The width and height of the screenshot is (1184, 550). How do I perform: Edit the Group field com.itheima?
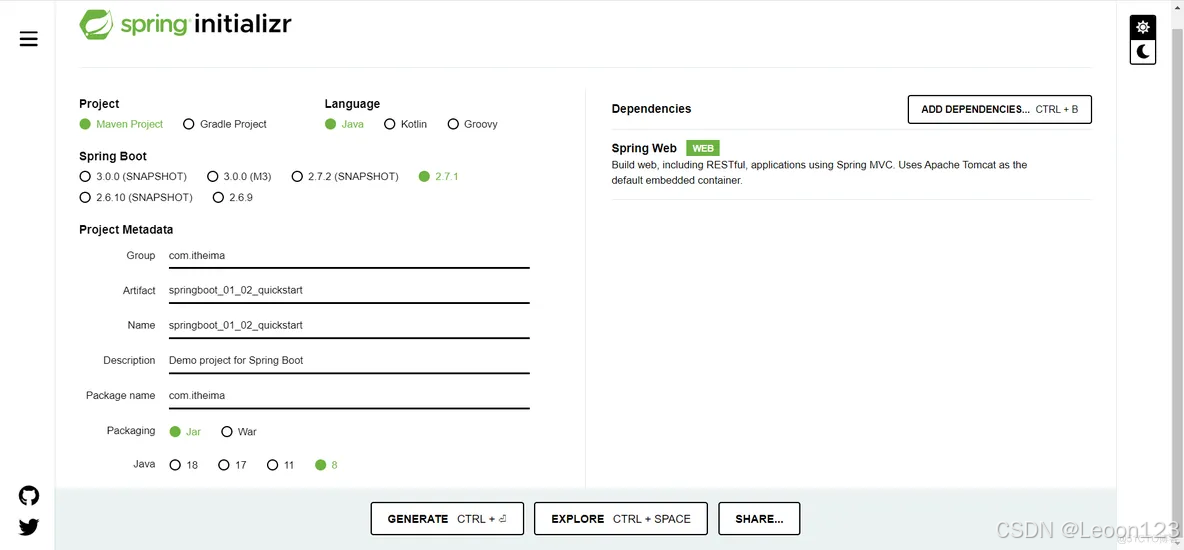[349, 255]
